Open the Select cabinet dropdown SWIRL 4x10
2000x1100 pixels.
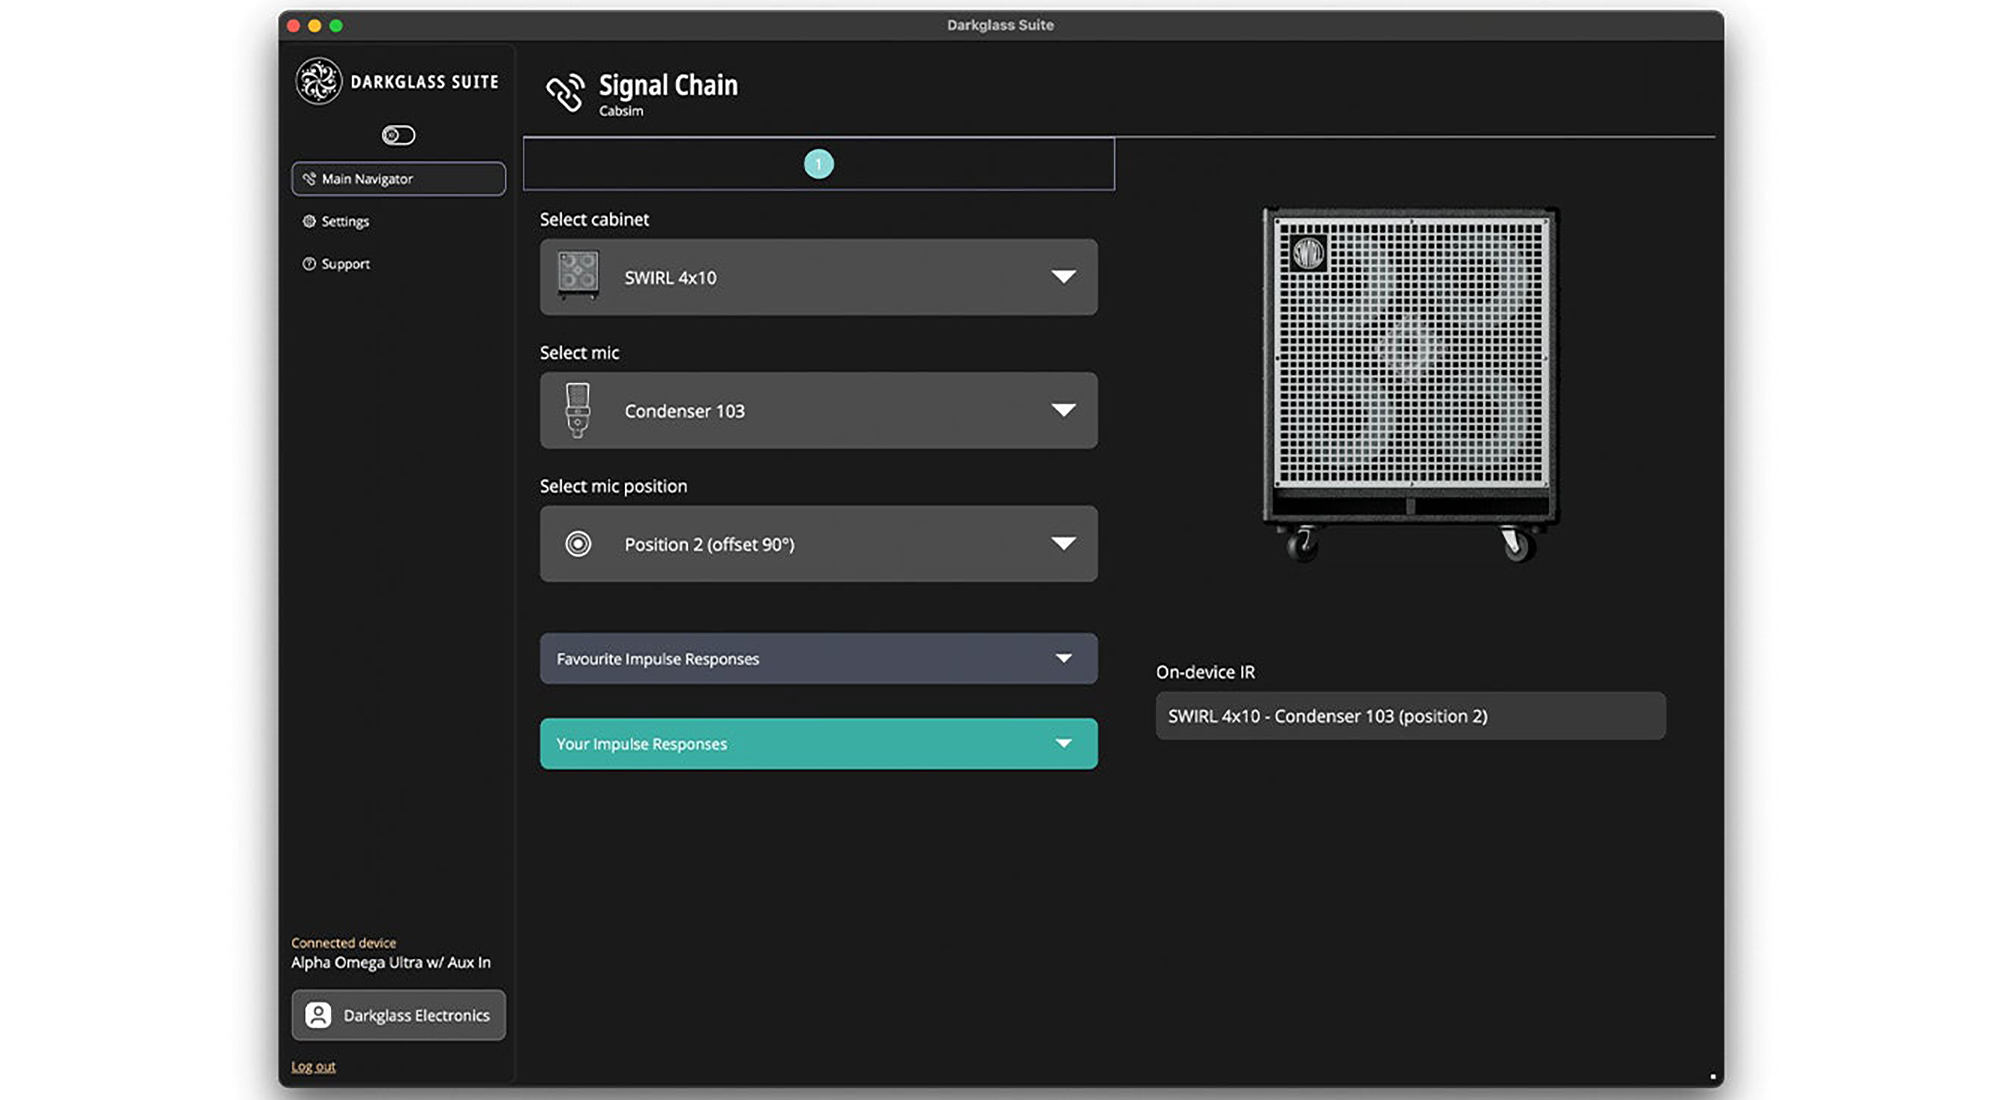tap(818, 277)
